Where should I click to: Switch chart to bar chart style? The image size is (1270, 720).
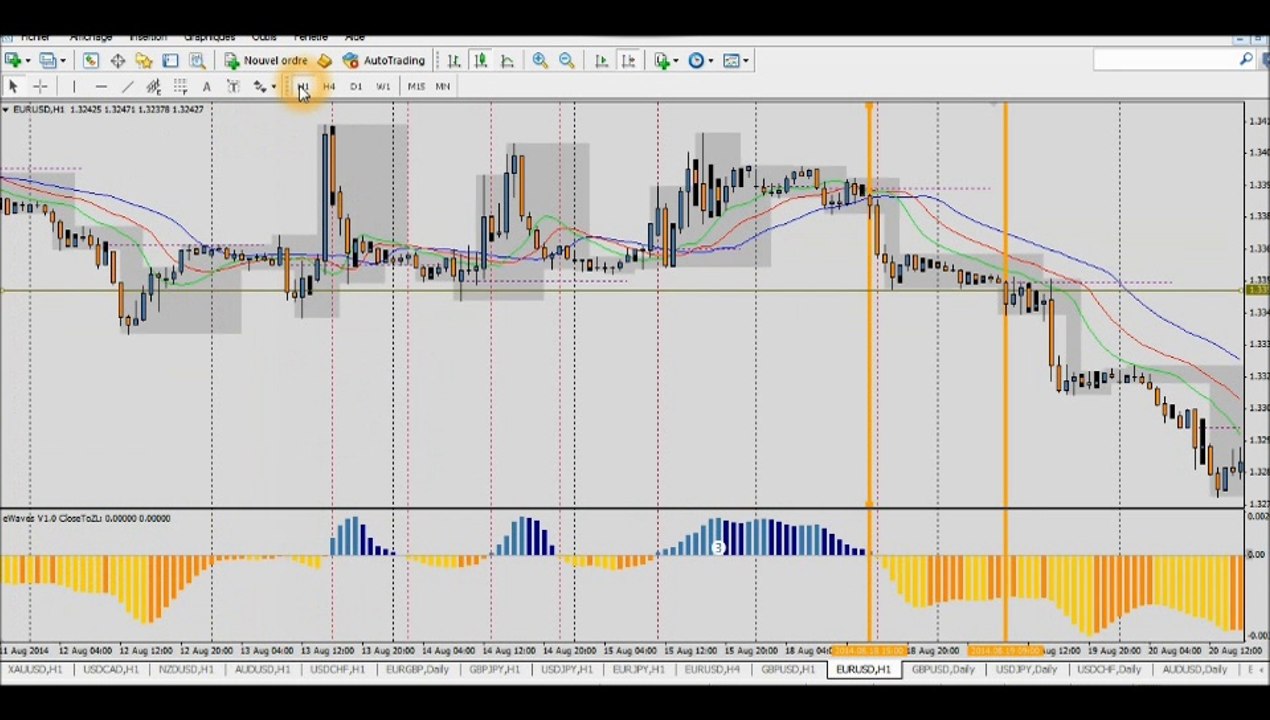click(454, 61)
